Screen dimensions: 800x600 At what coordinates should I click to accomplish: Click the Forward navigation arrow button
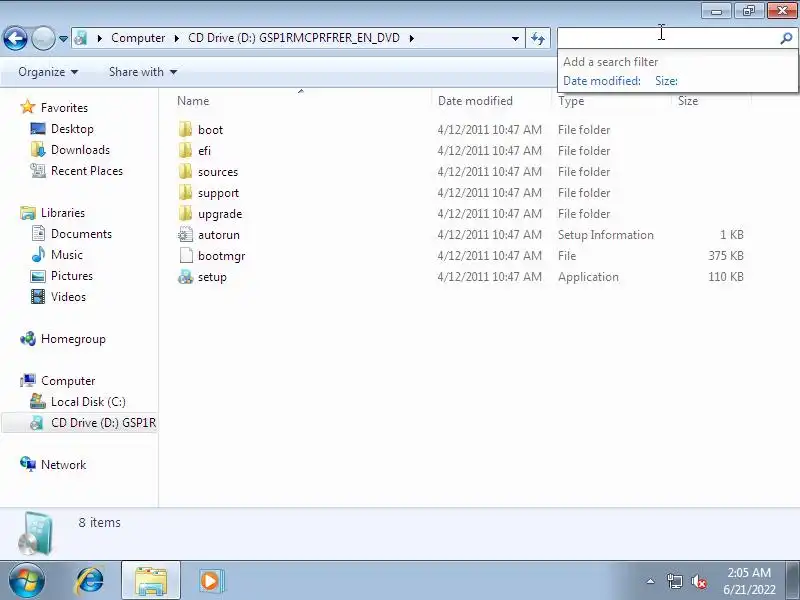[x=43, y=38]
